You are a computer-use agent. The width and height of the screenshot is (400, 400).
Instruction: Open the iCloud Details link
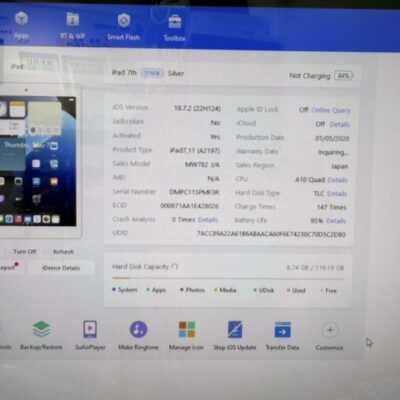(339, 124)
